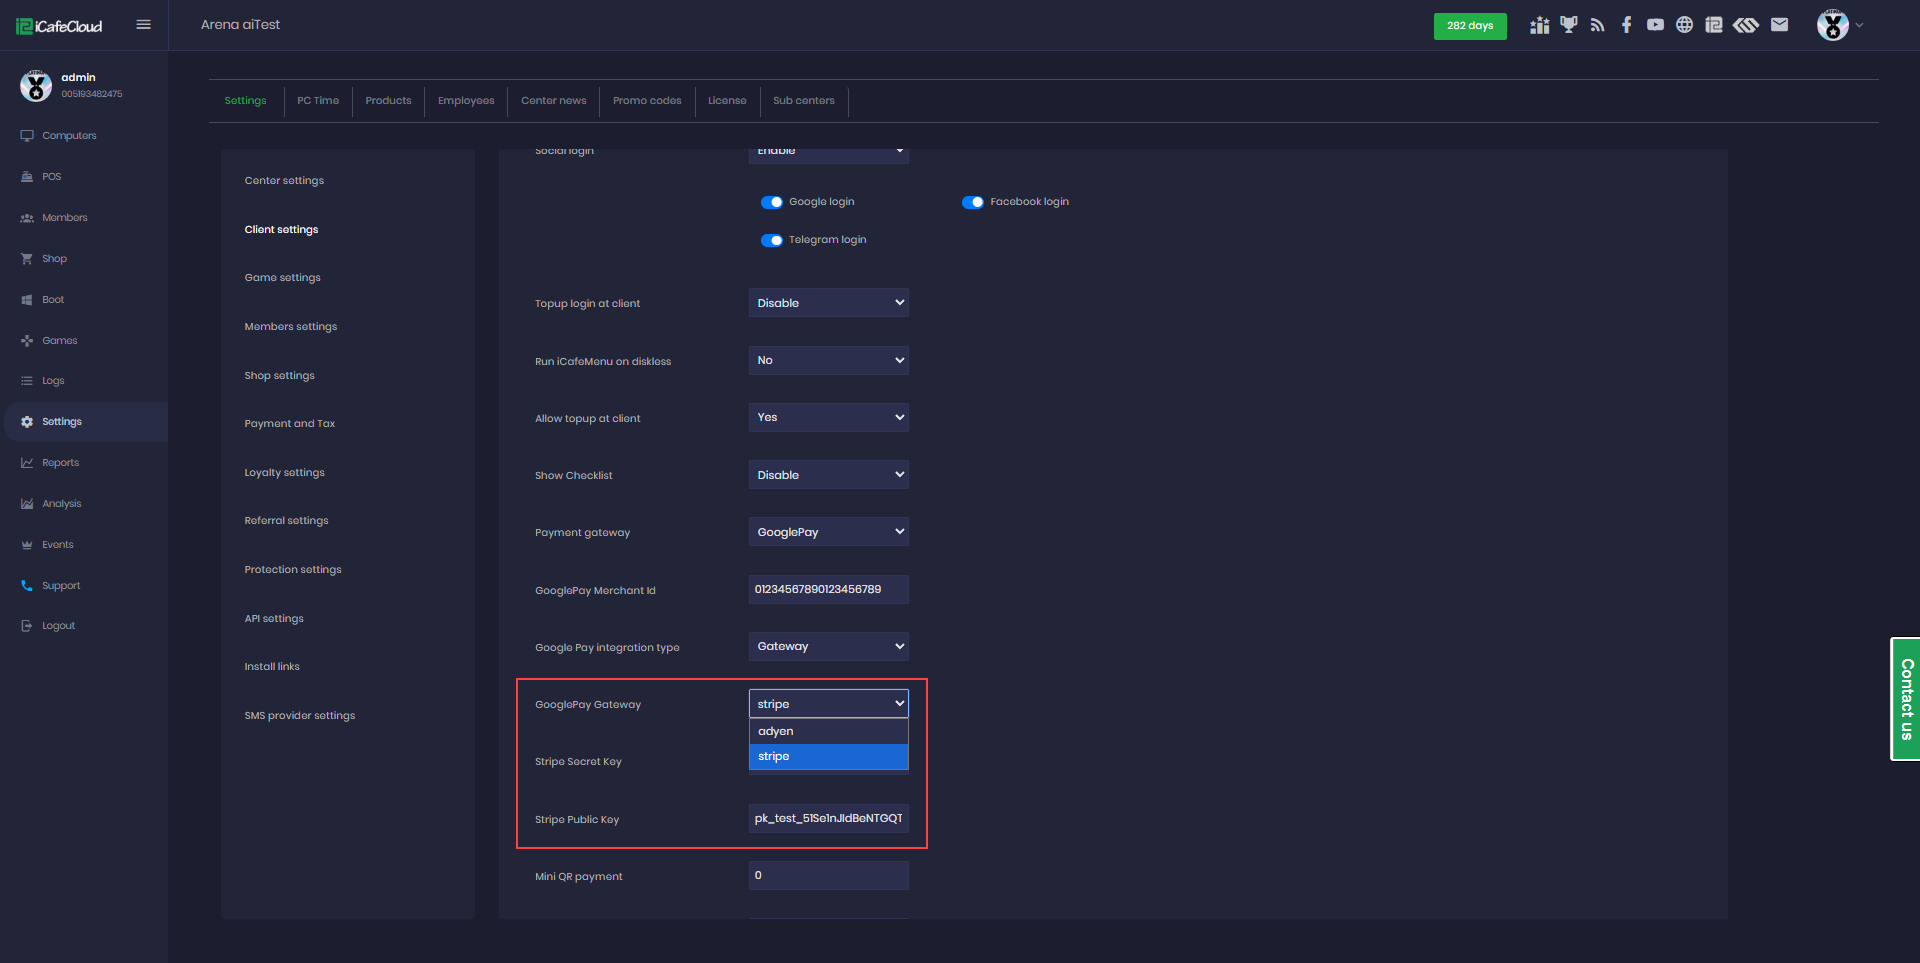This screenshot has height=963, width=1920.
Task: Open the Payment gateway dropdown
Action: click(x=828, y=532)
